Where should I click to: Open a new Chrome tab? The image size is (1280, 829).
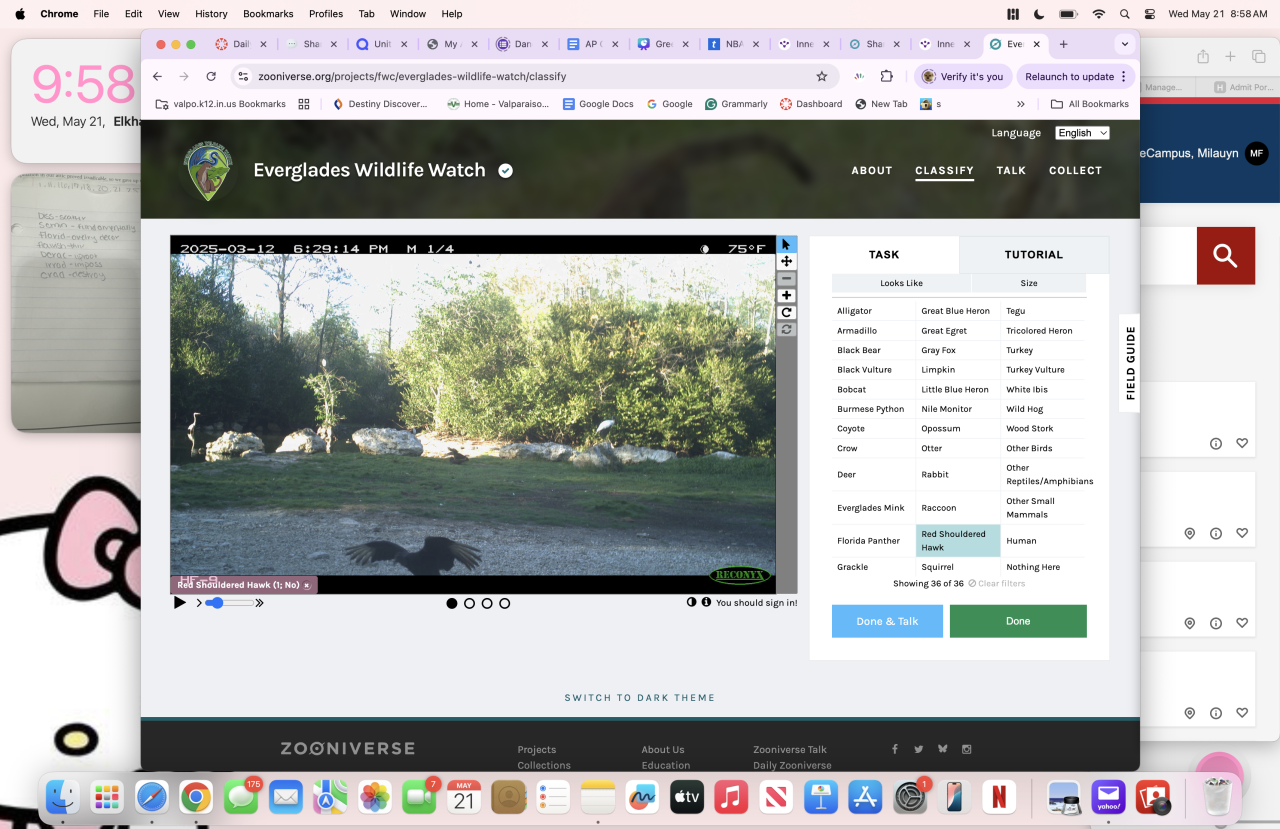[x=1063, y=44]
